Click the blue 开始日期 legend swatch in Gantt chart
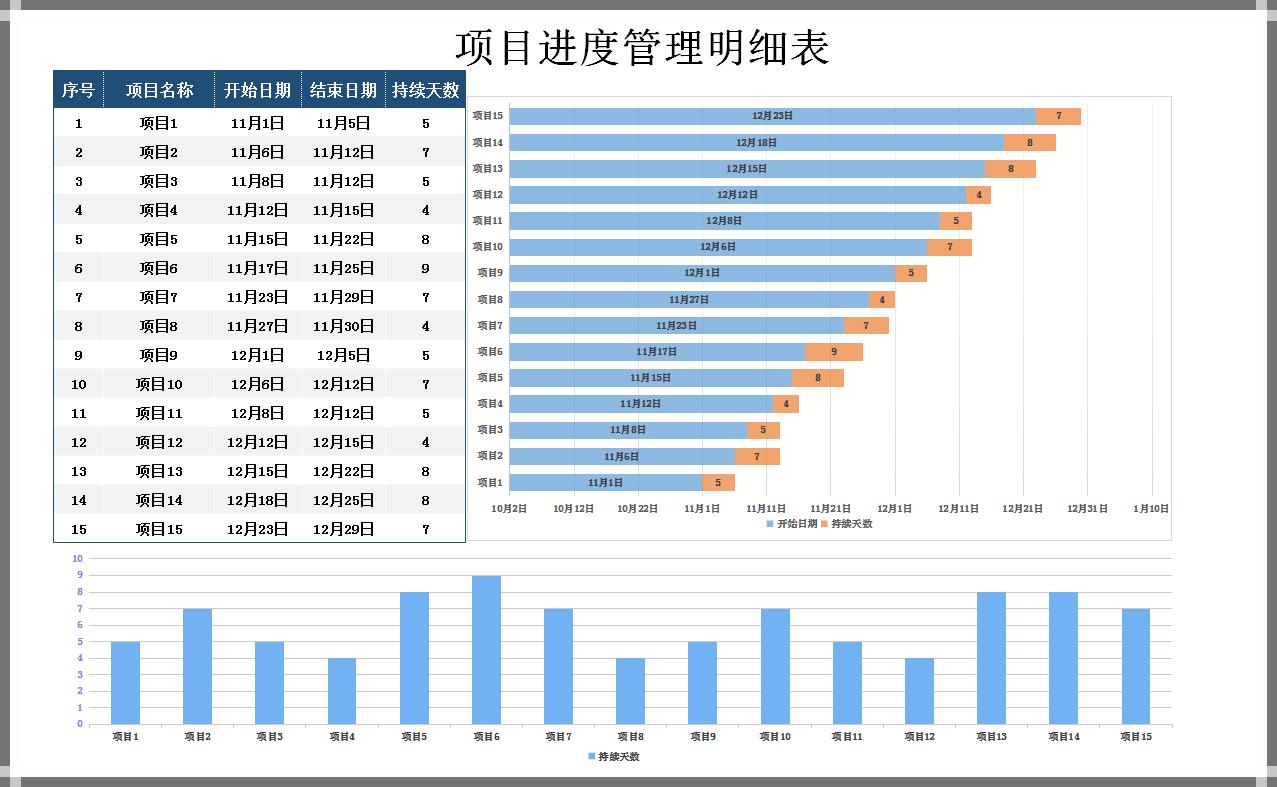Image resolution: width=1277 pixels, height=787 pixels. [770, 524]
